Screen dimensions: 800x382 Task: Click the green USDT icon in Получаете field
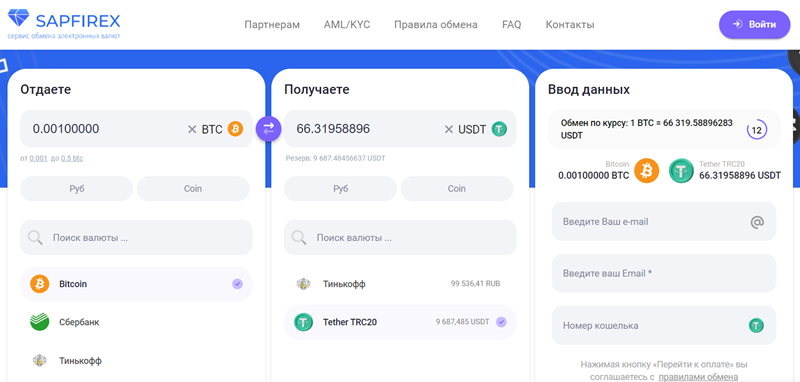[499, 129]
